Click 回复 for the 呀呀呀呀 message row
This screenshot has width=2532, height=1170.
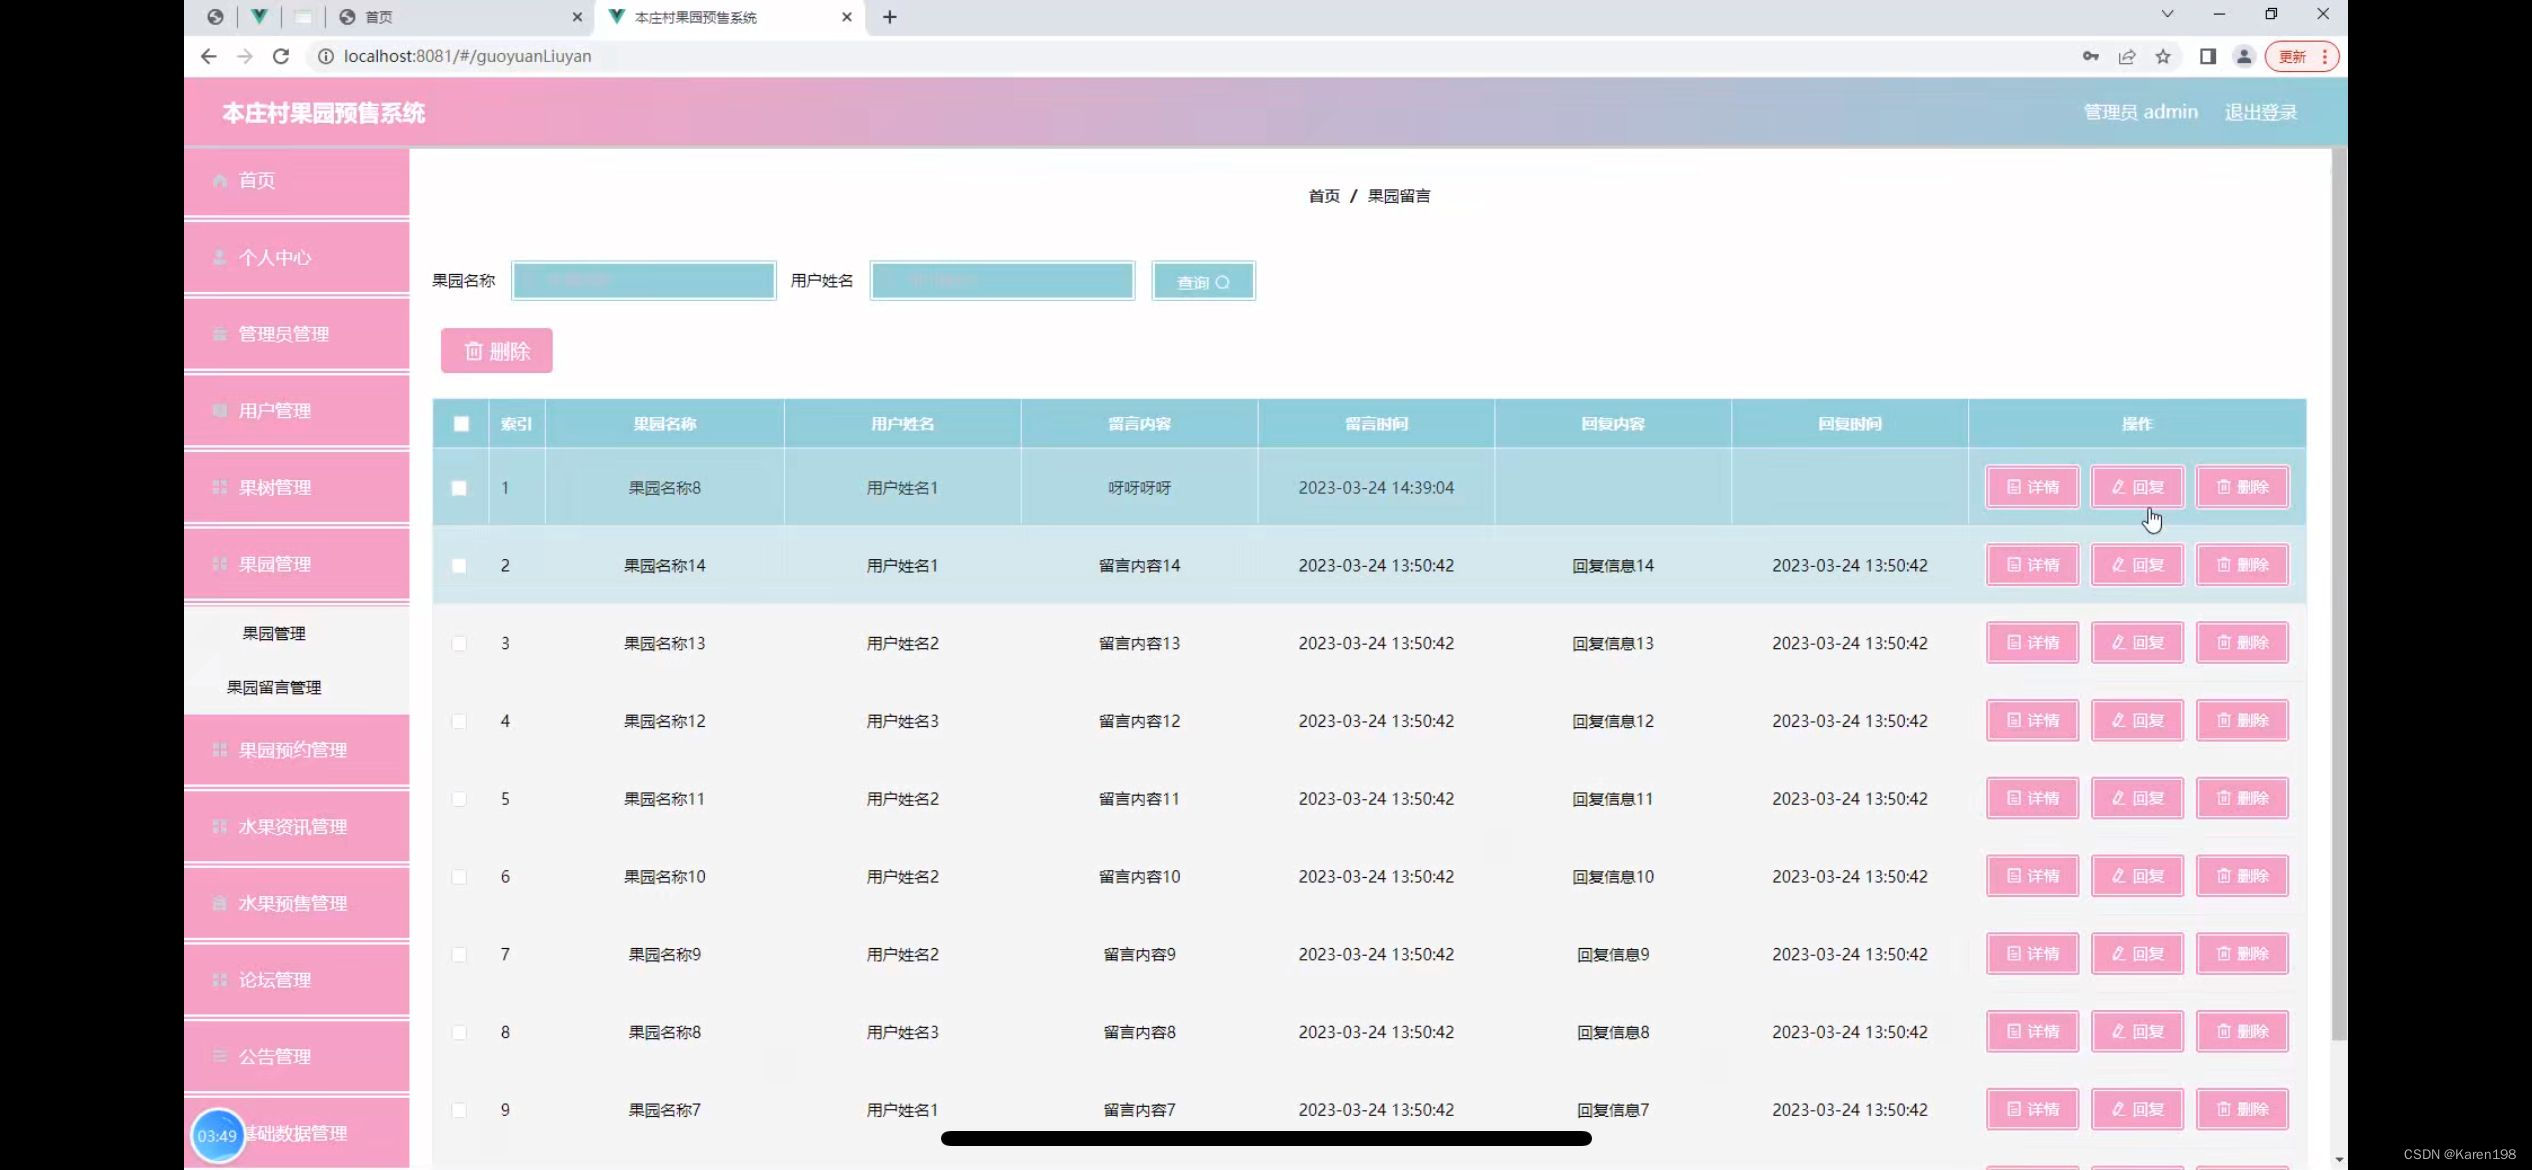pos(2137,487)
